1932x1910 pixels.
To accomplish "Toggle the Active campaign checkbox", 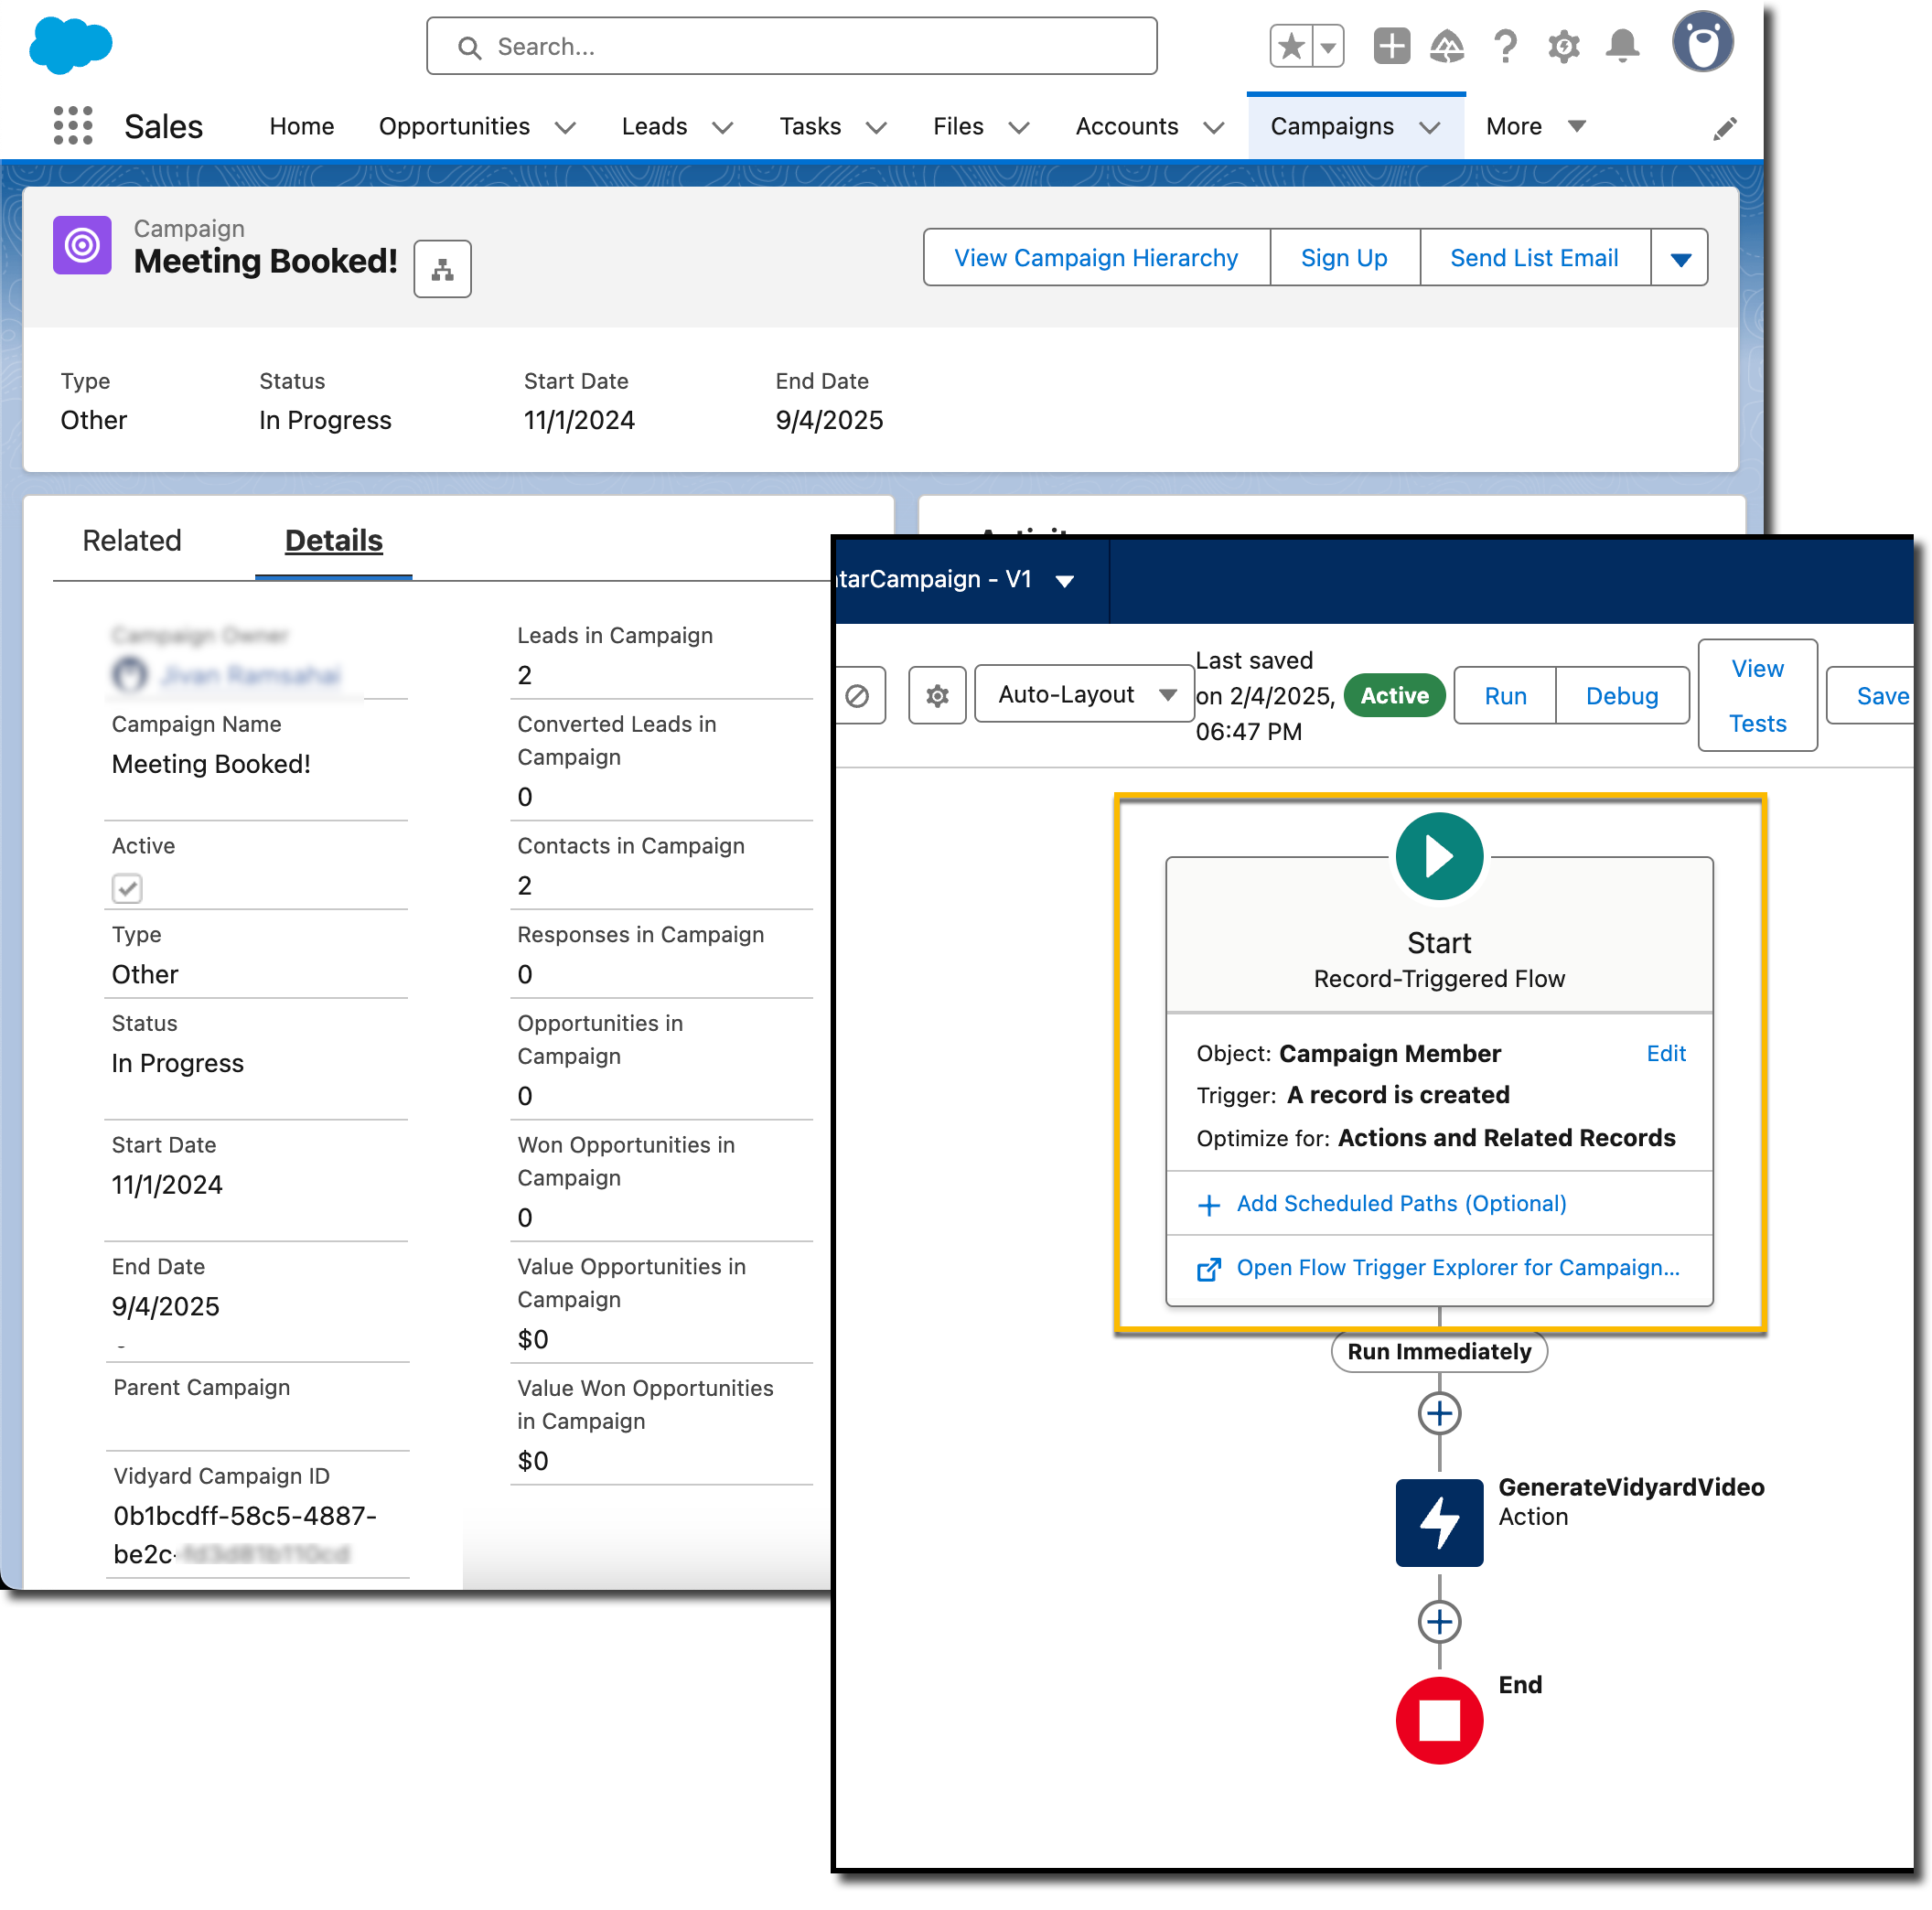I will (127, 888).
